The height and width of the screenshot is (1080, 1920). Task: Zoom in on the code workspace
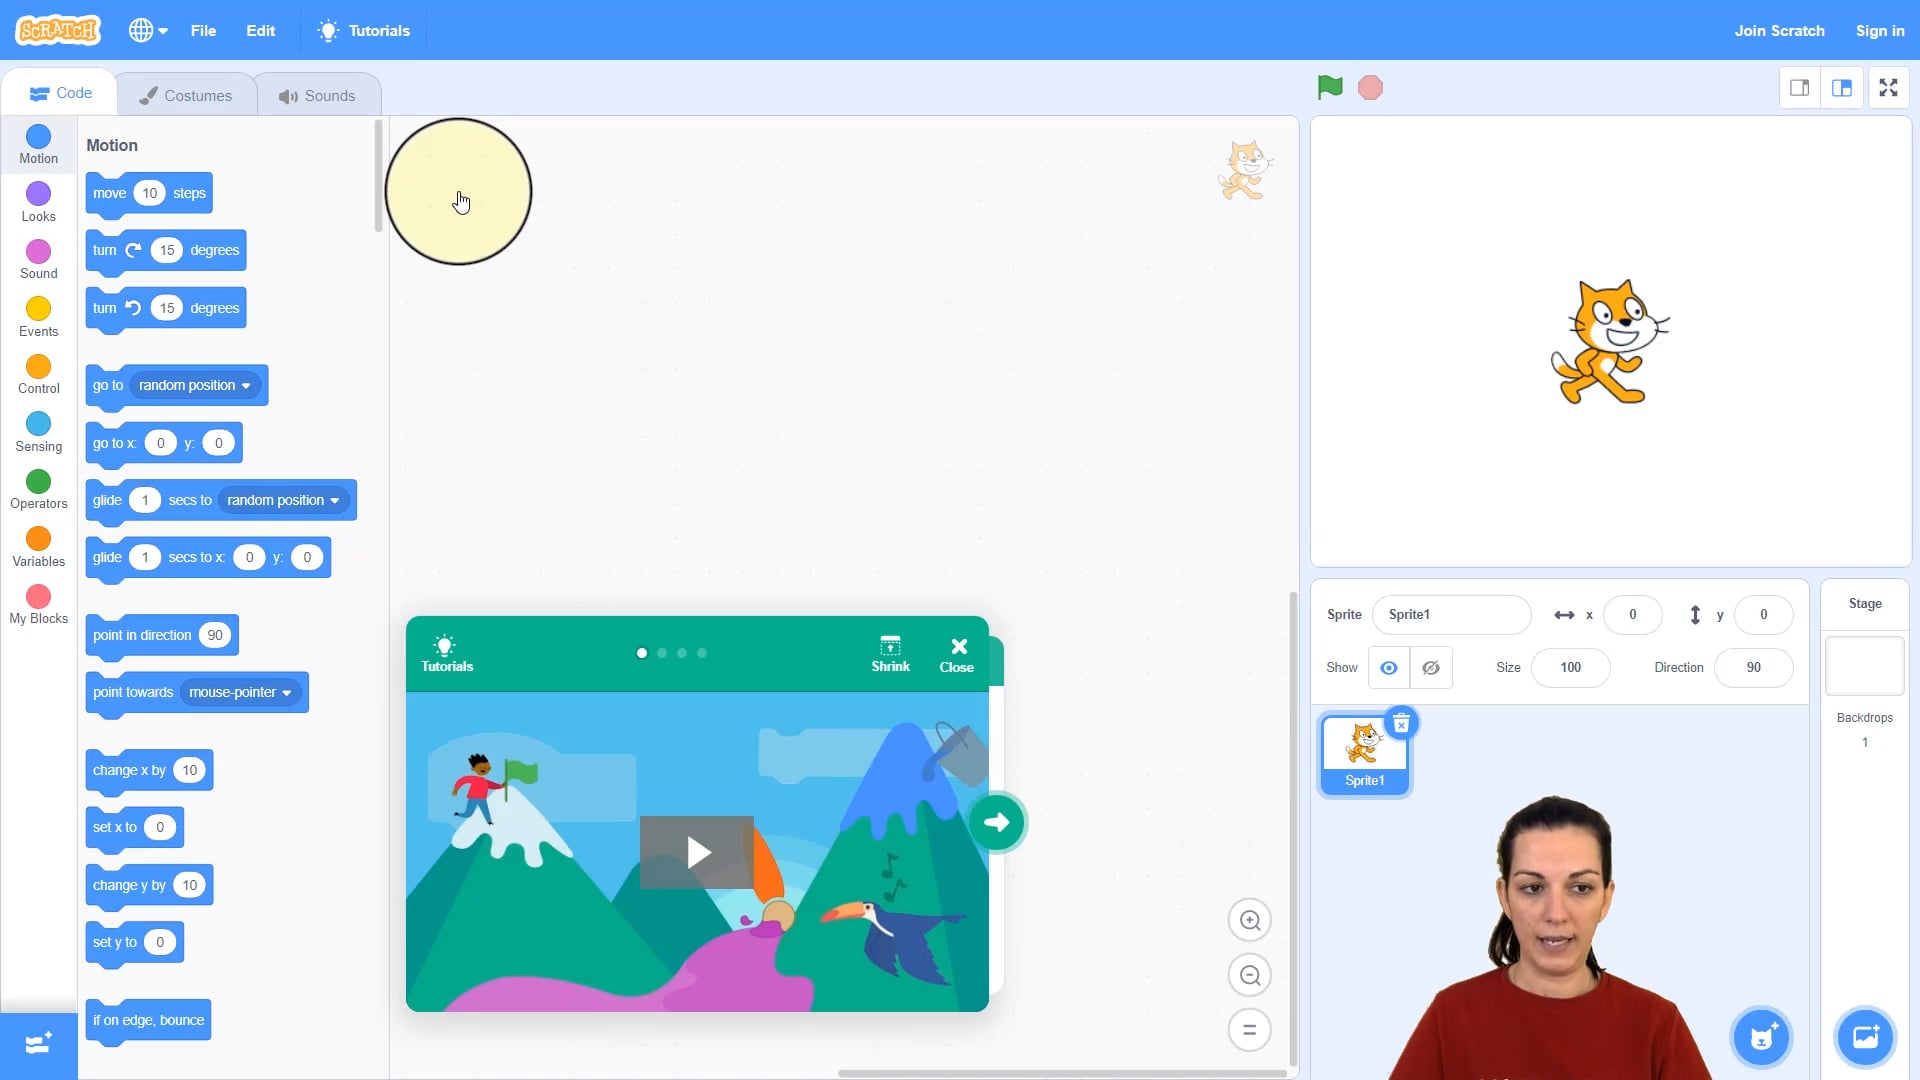tap(1250, 919)
